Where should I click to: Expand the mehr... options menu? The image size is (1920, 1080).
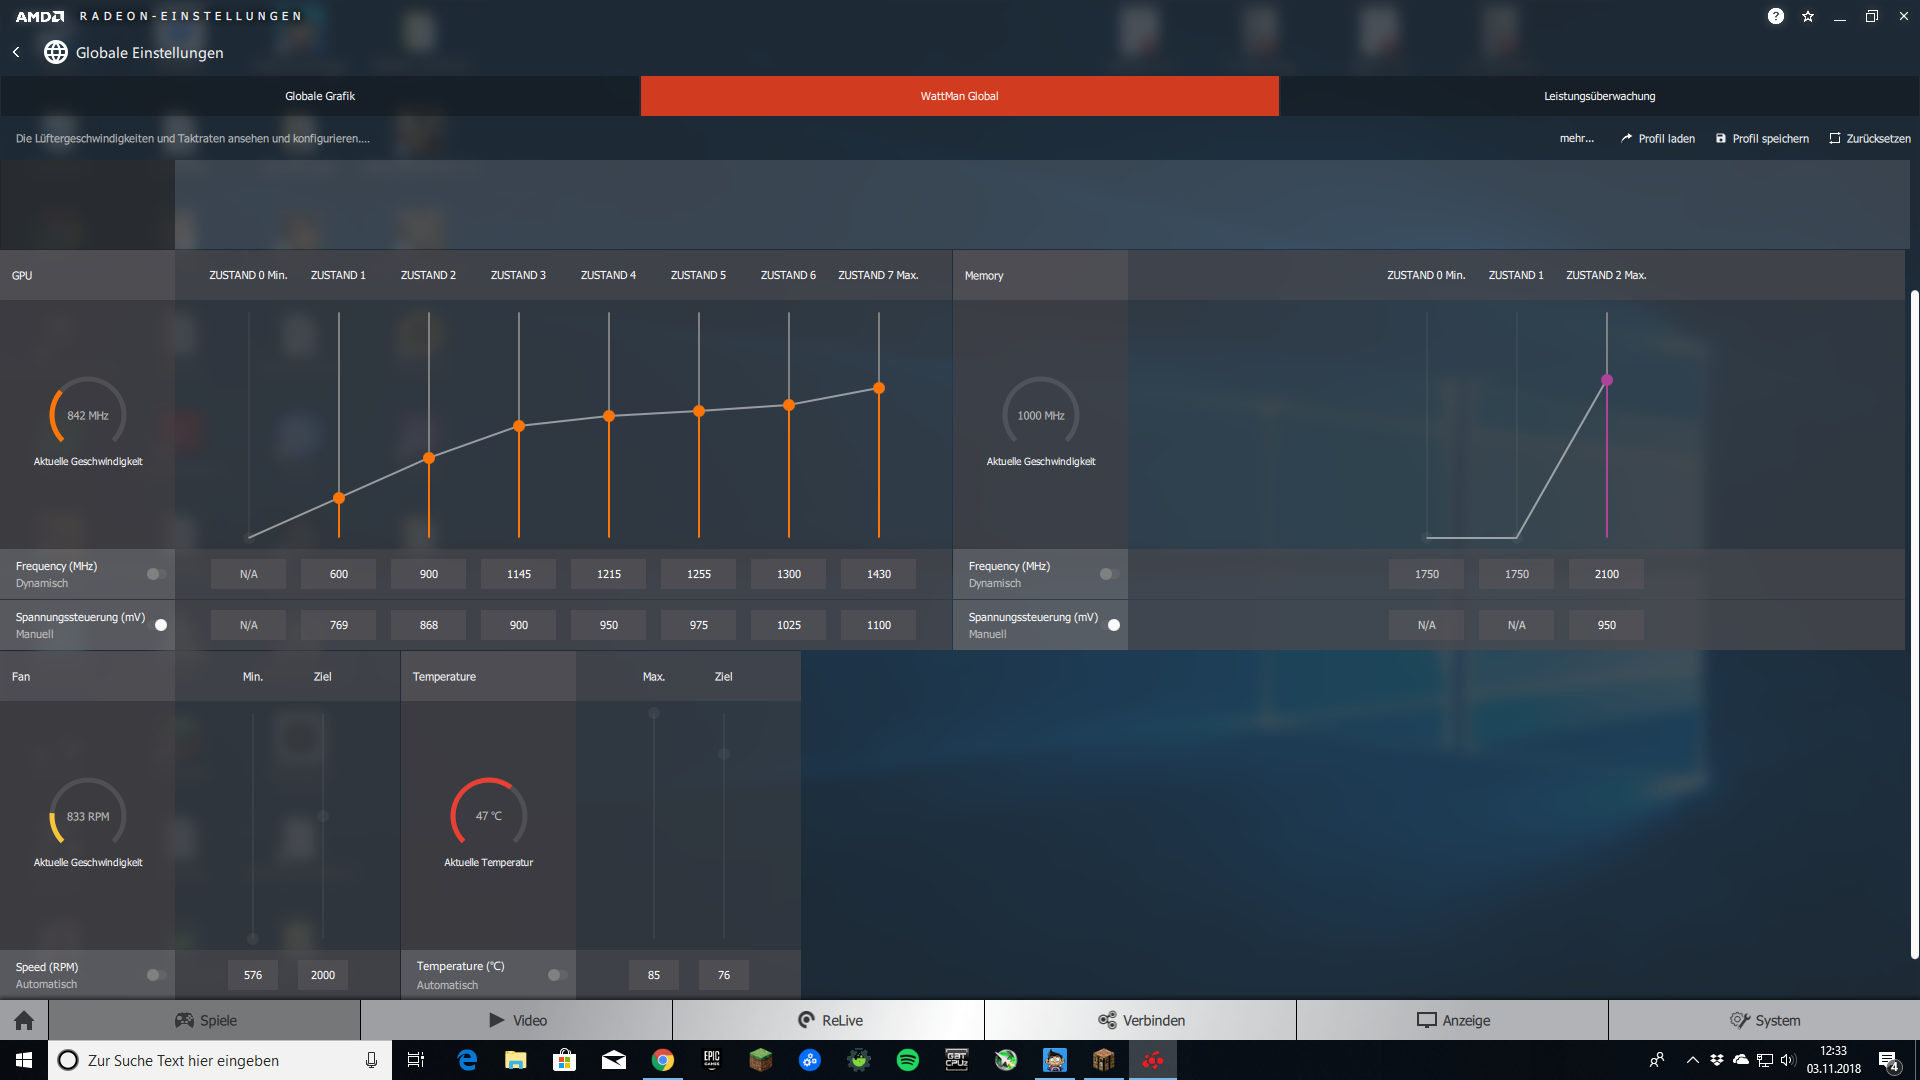click(1576, 138)
